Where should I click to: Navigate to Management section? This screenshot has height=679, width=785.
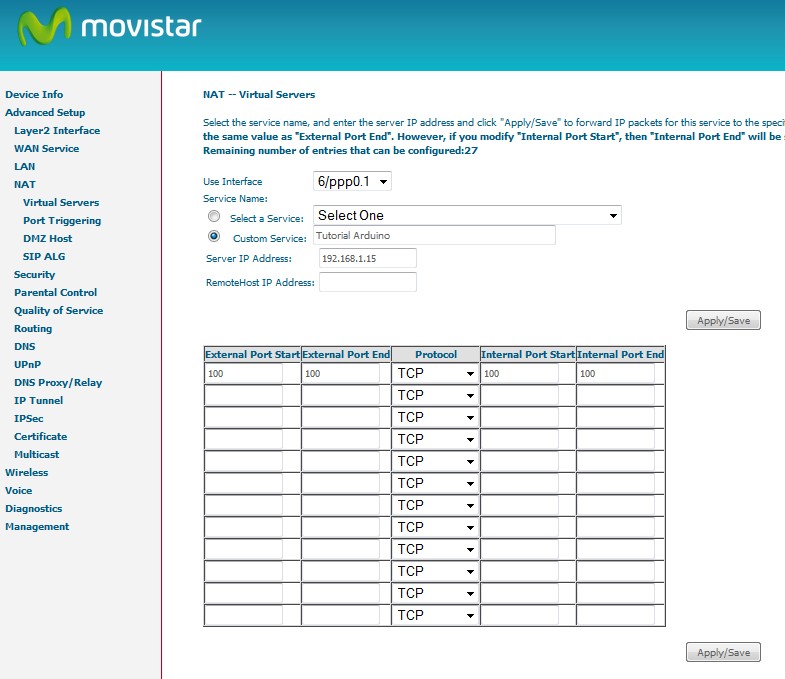coord(37,527)
